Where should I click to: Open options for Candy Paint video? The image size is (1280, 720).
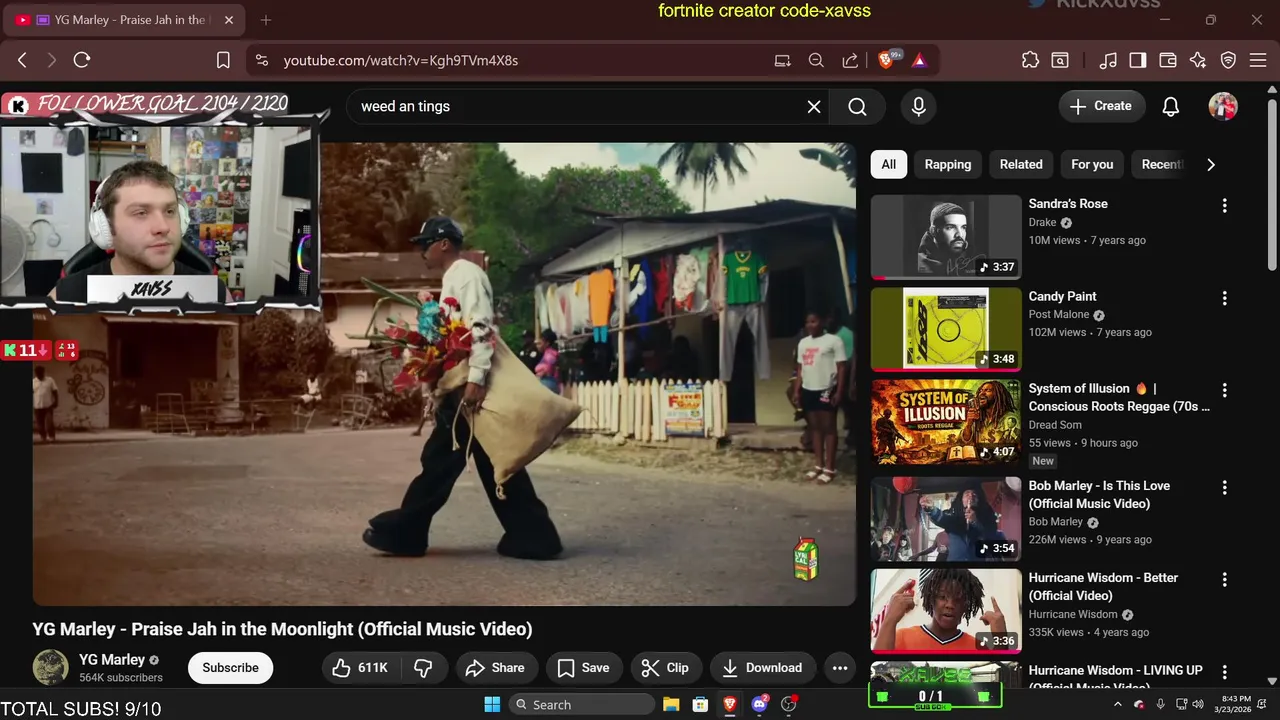click(1224, 298)
